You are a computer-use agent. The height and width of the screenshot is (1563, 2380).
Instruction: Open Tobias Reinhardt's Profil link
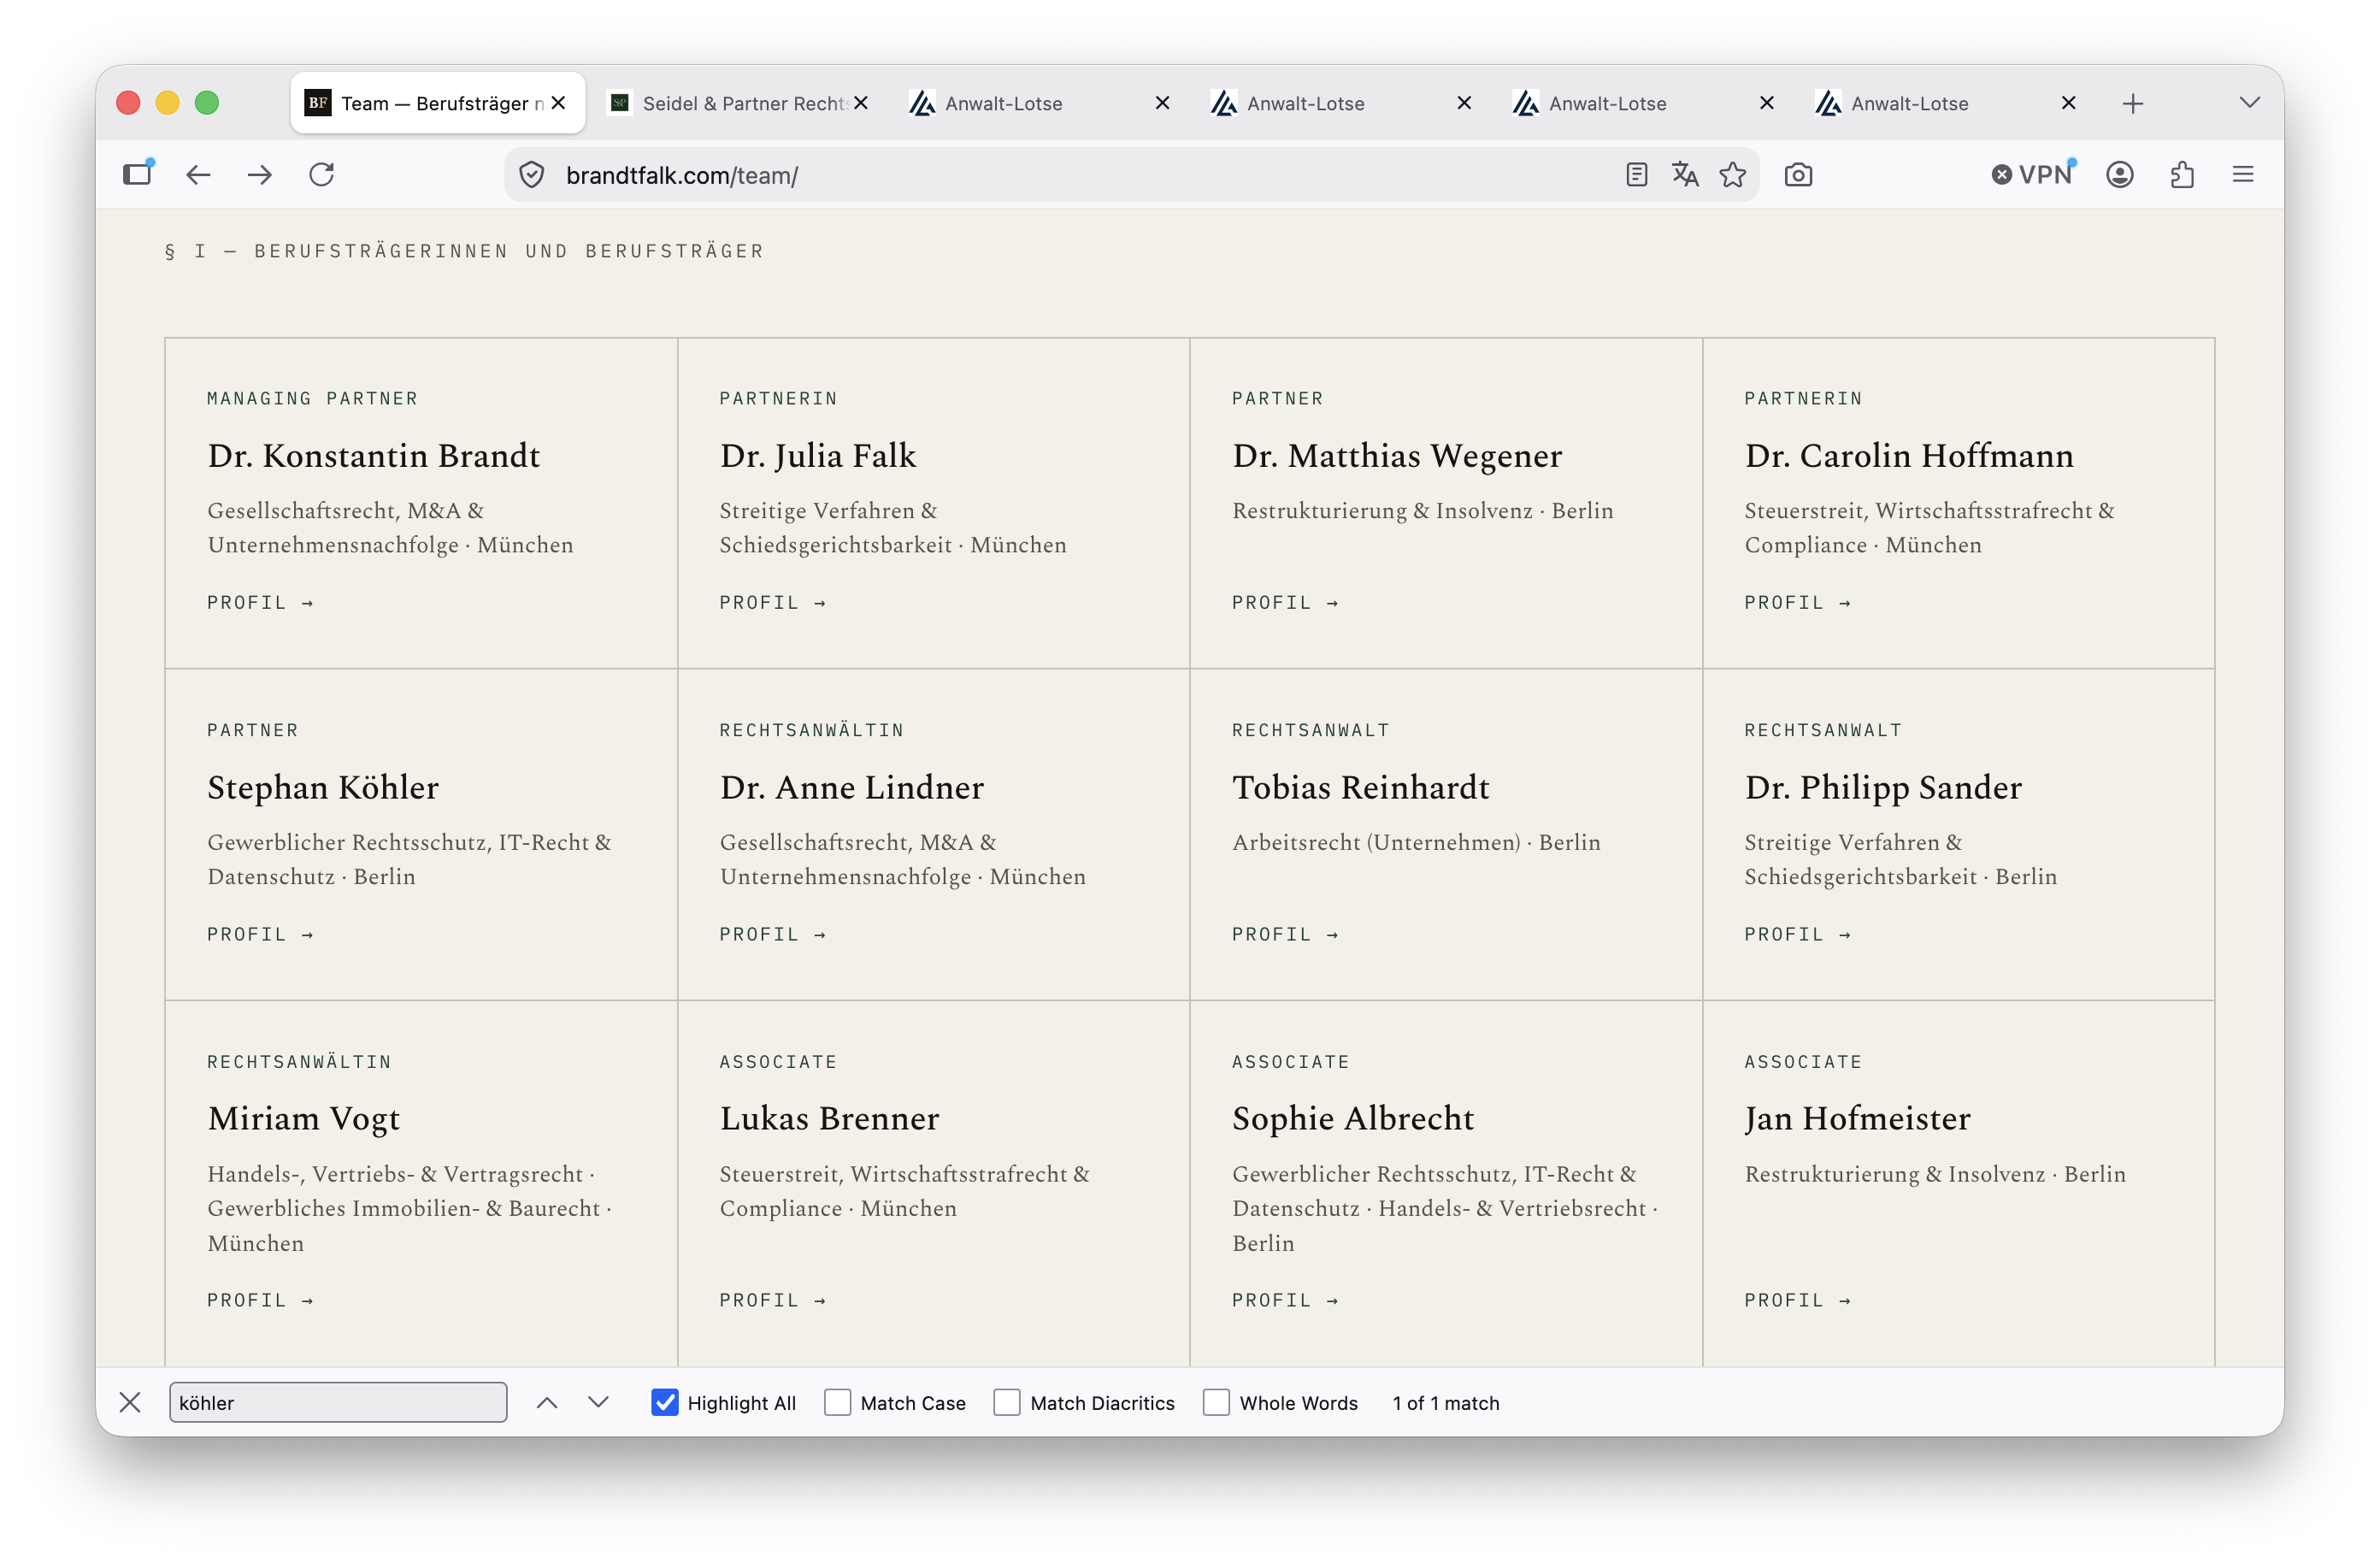[x=1285, y=934]
